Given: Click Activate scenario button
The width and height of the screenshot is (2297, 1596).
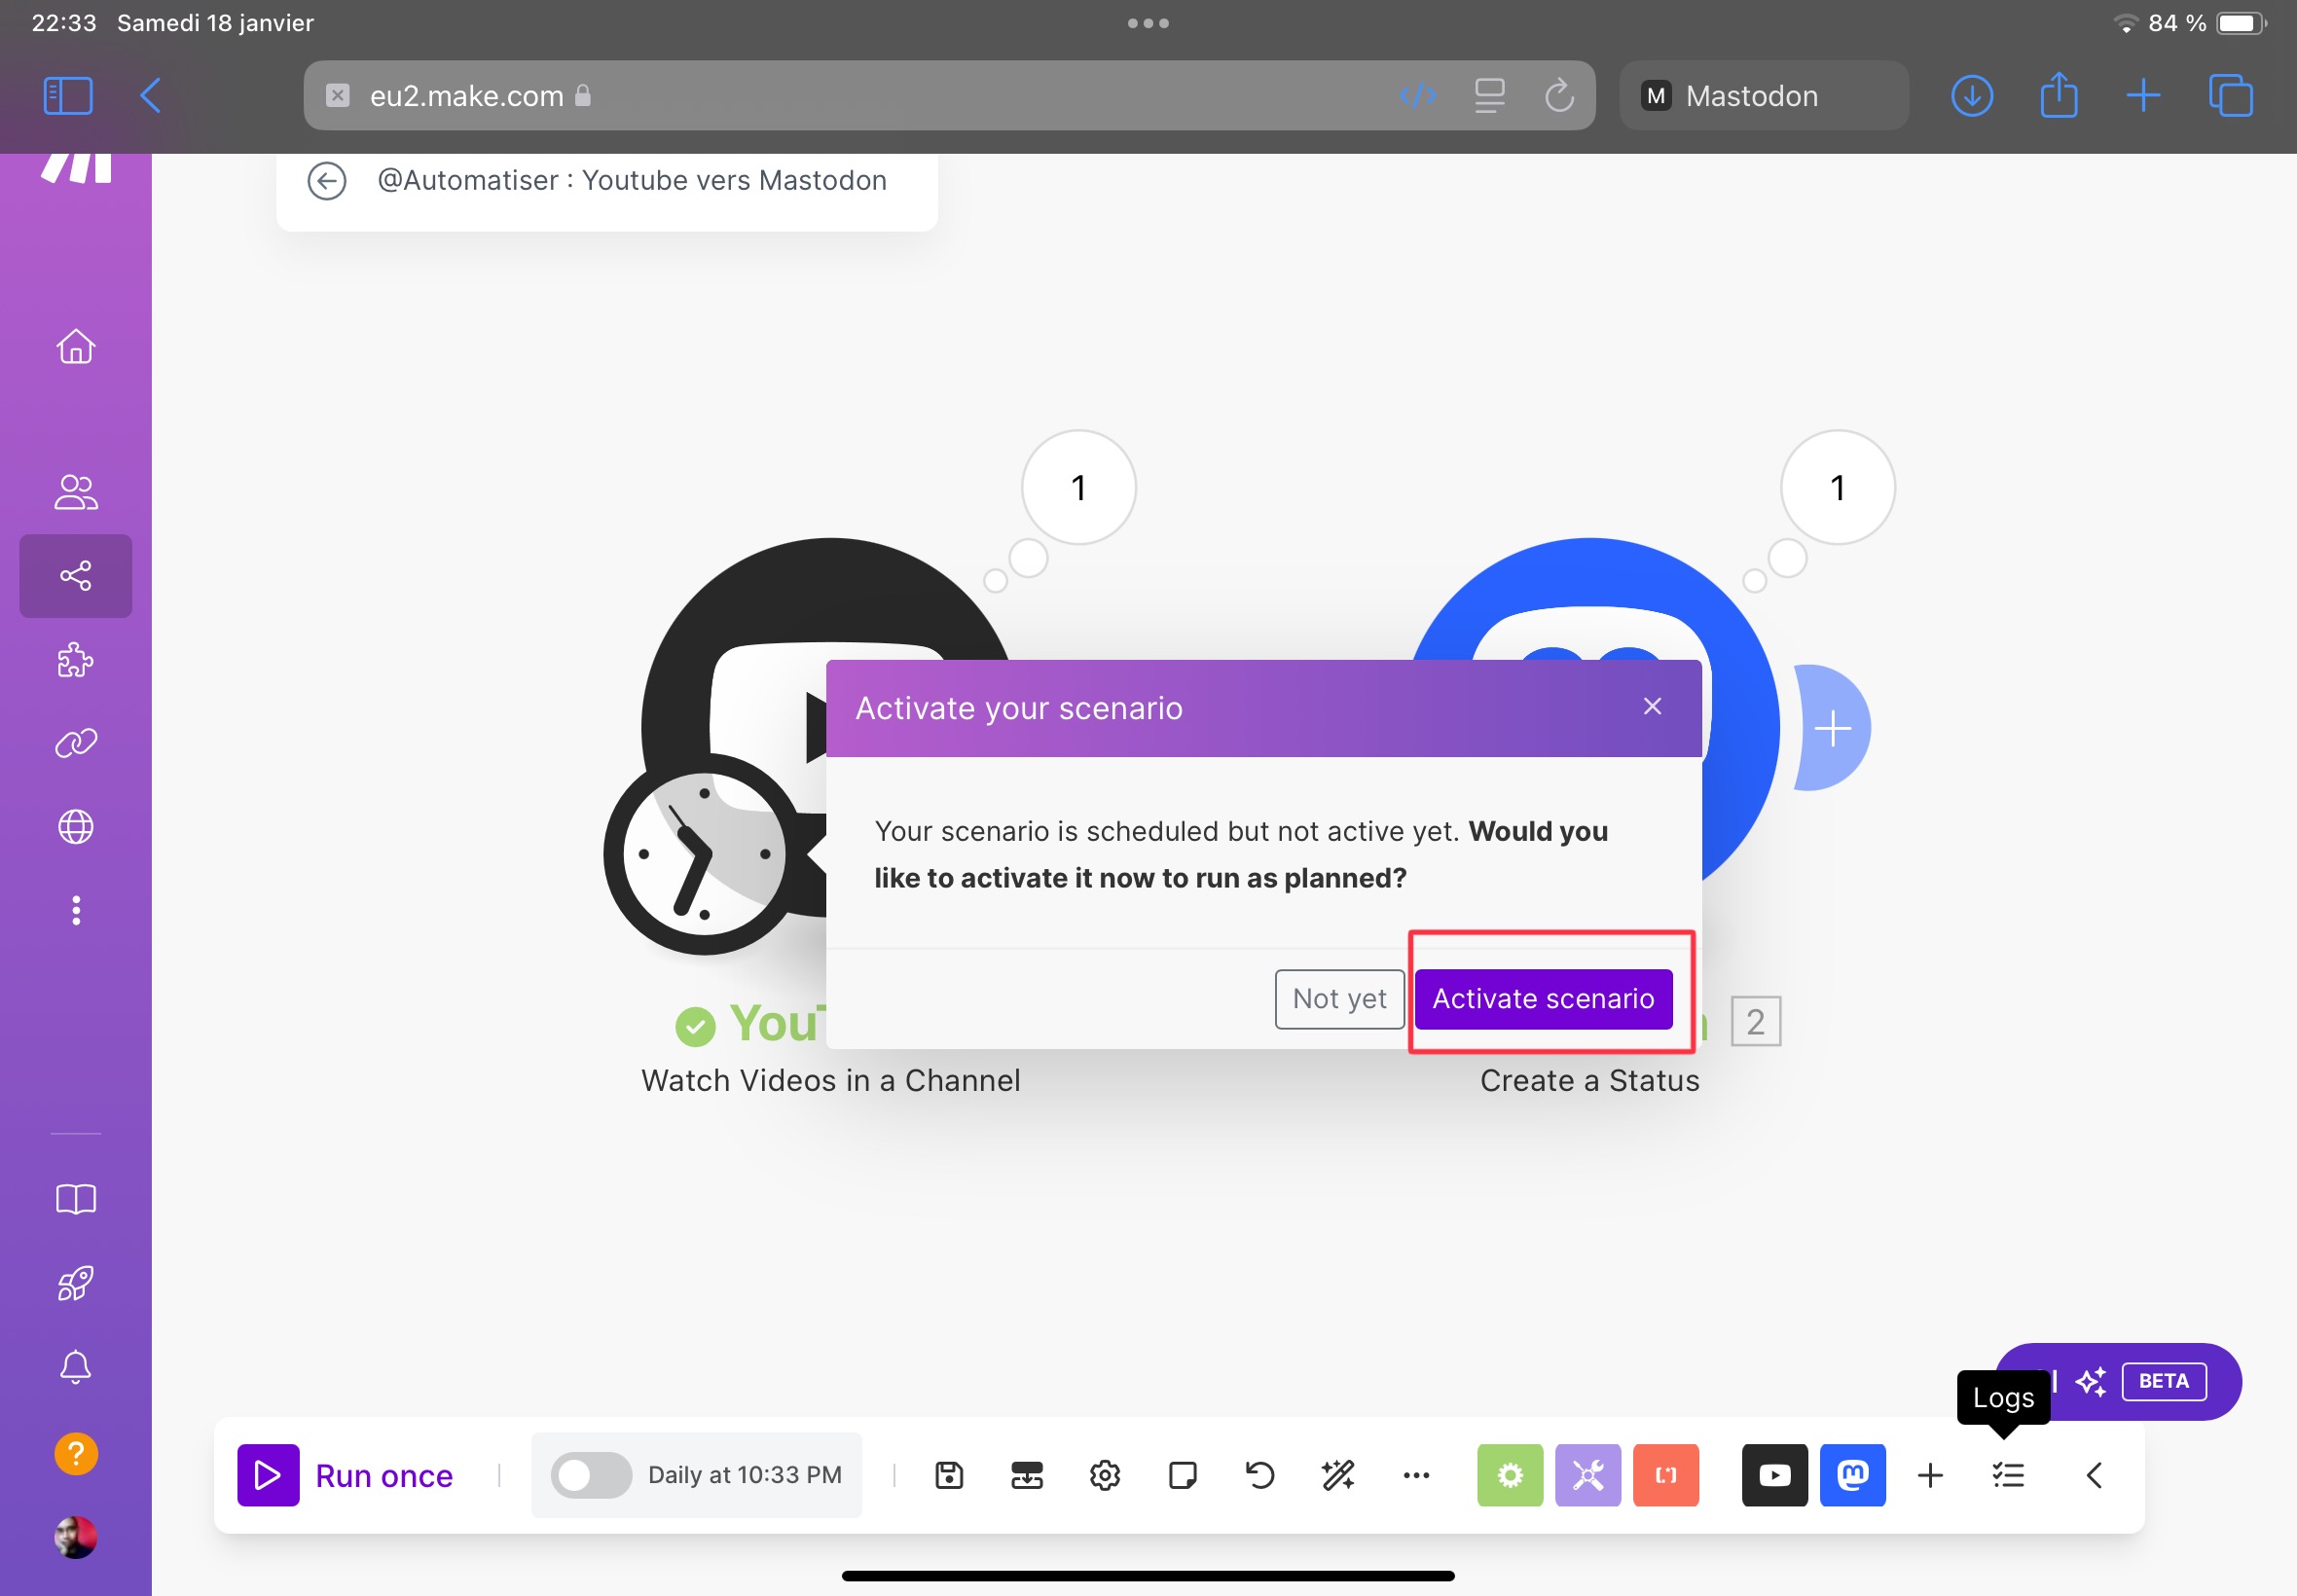Looking at the screenshot, I should (1543, 996).
